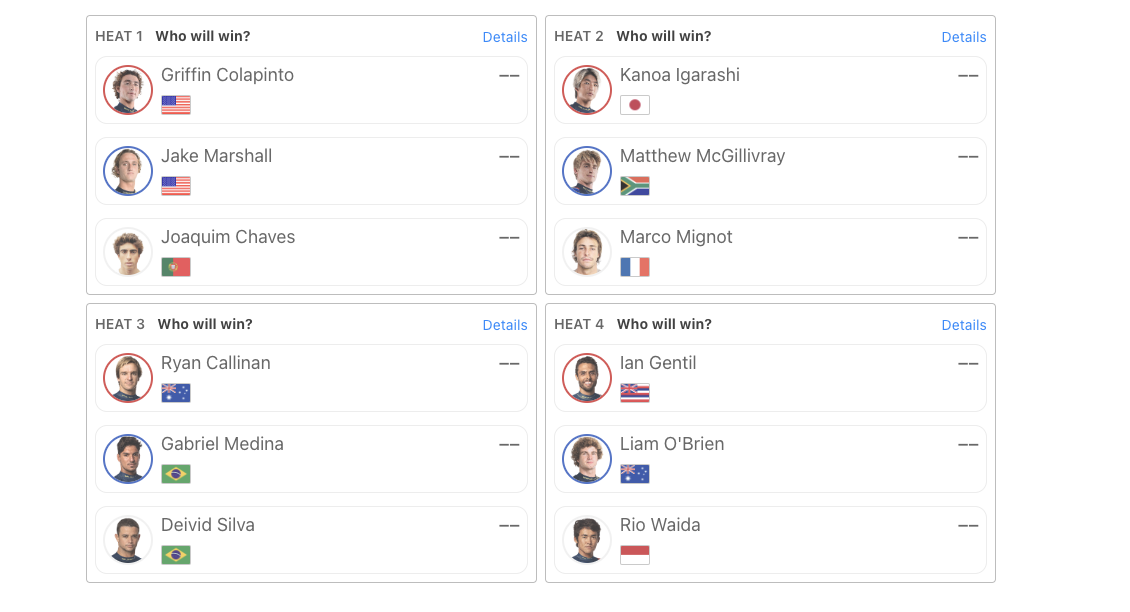1130x612 pixels.
Task: Select Joaquim Chaves as Heat 1 winner
Action: click(x=311, y=252)
